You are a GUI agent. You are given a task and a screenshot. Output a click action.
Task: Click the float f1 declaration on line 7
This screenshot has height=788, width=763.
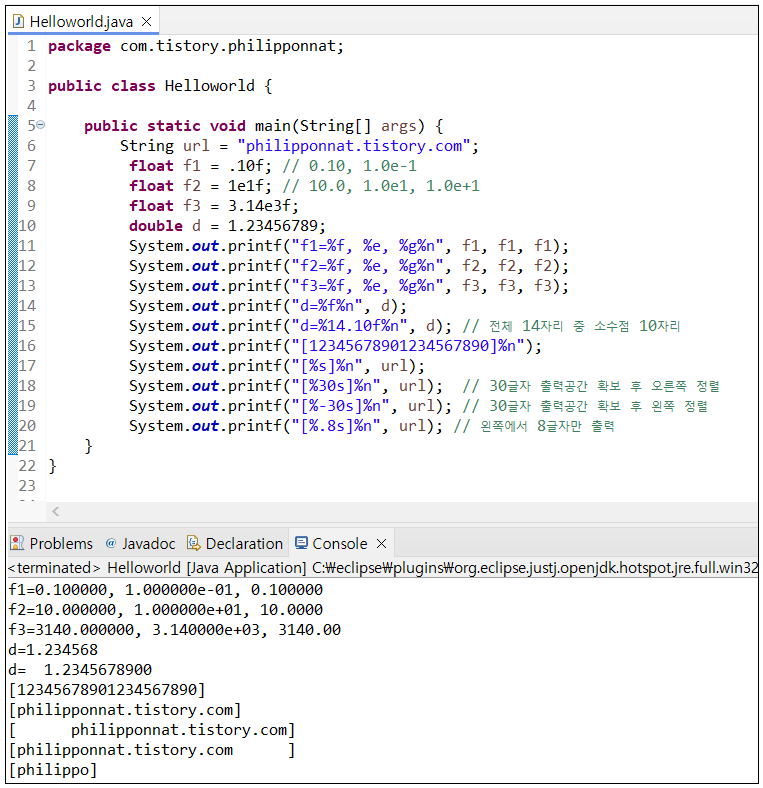click(x=200, y=166)
